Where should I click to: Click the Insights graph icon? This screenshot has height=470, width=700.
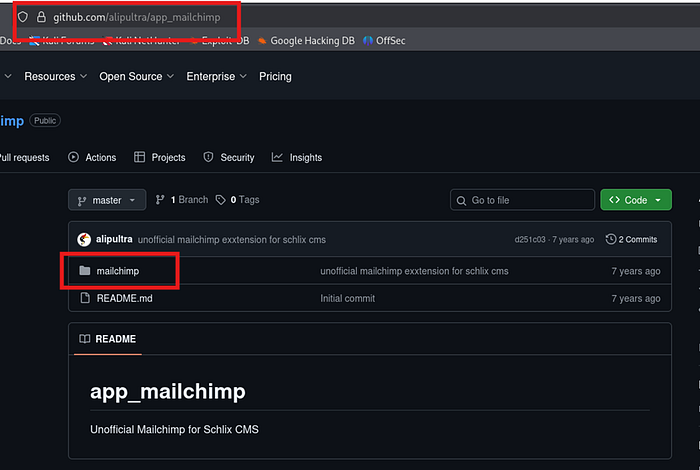click(277, 157)
